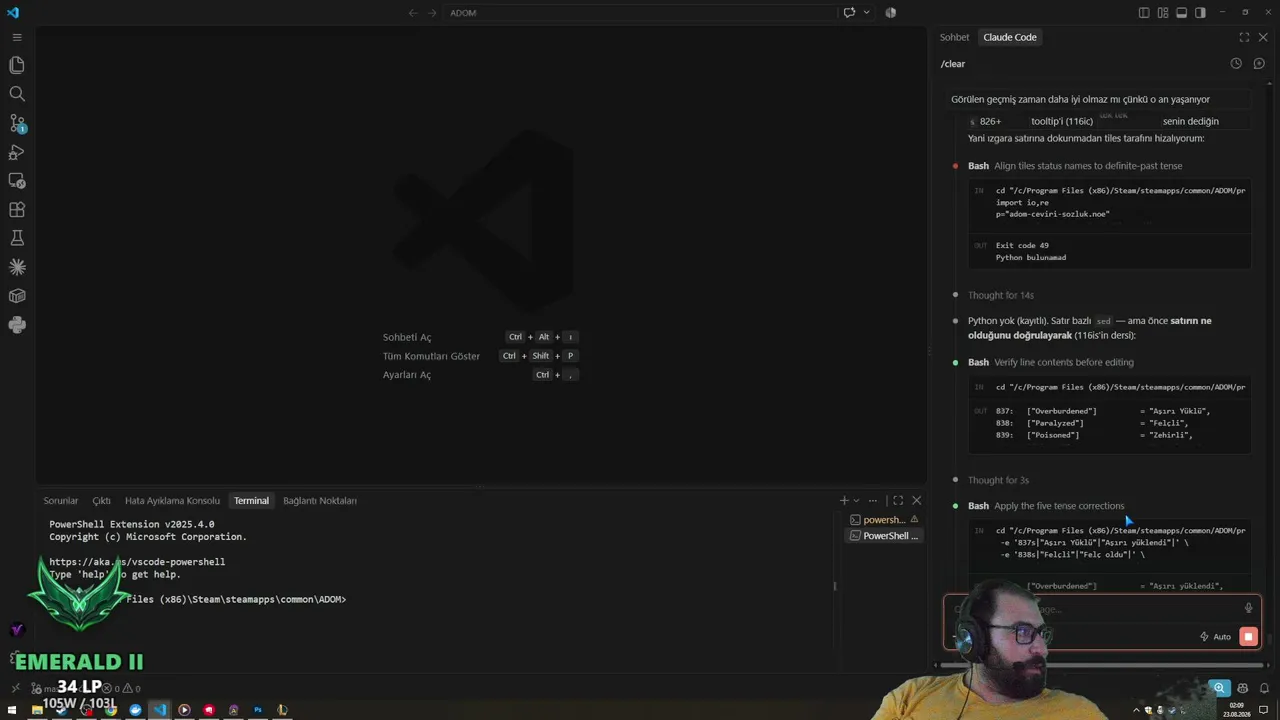Open the VS Code taskbar icon

point(160,710)
